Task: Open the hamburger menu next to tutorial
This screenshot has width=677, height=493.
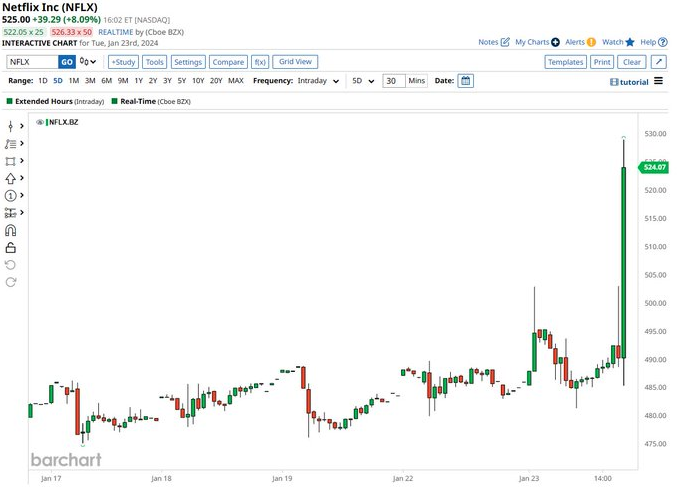Action: (x=658, y=81)
